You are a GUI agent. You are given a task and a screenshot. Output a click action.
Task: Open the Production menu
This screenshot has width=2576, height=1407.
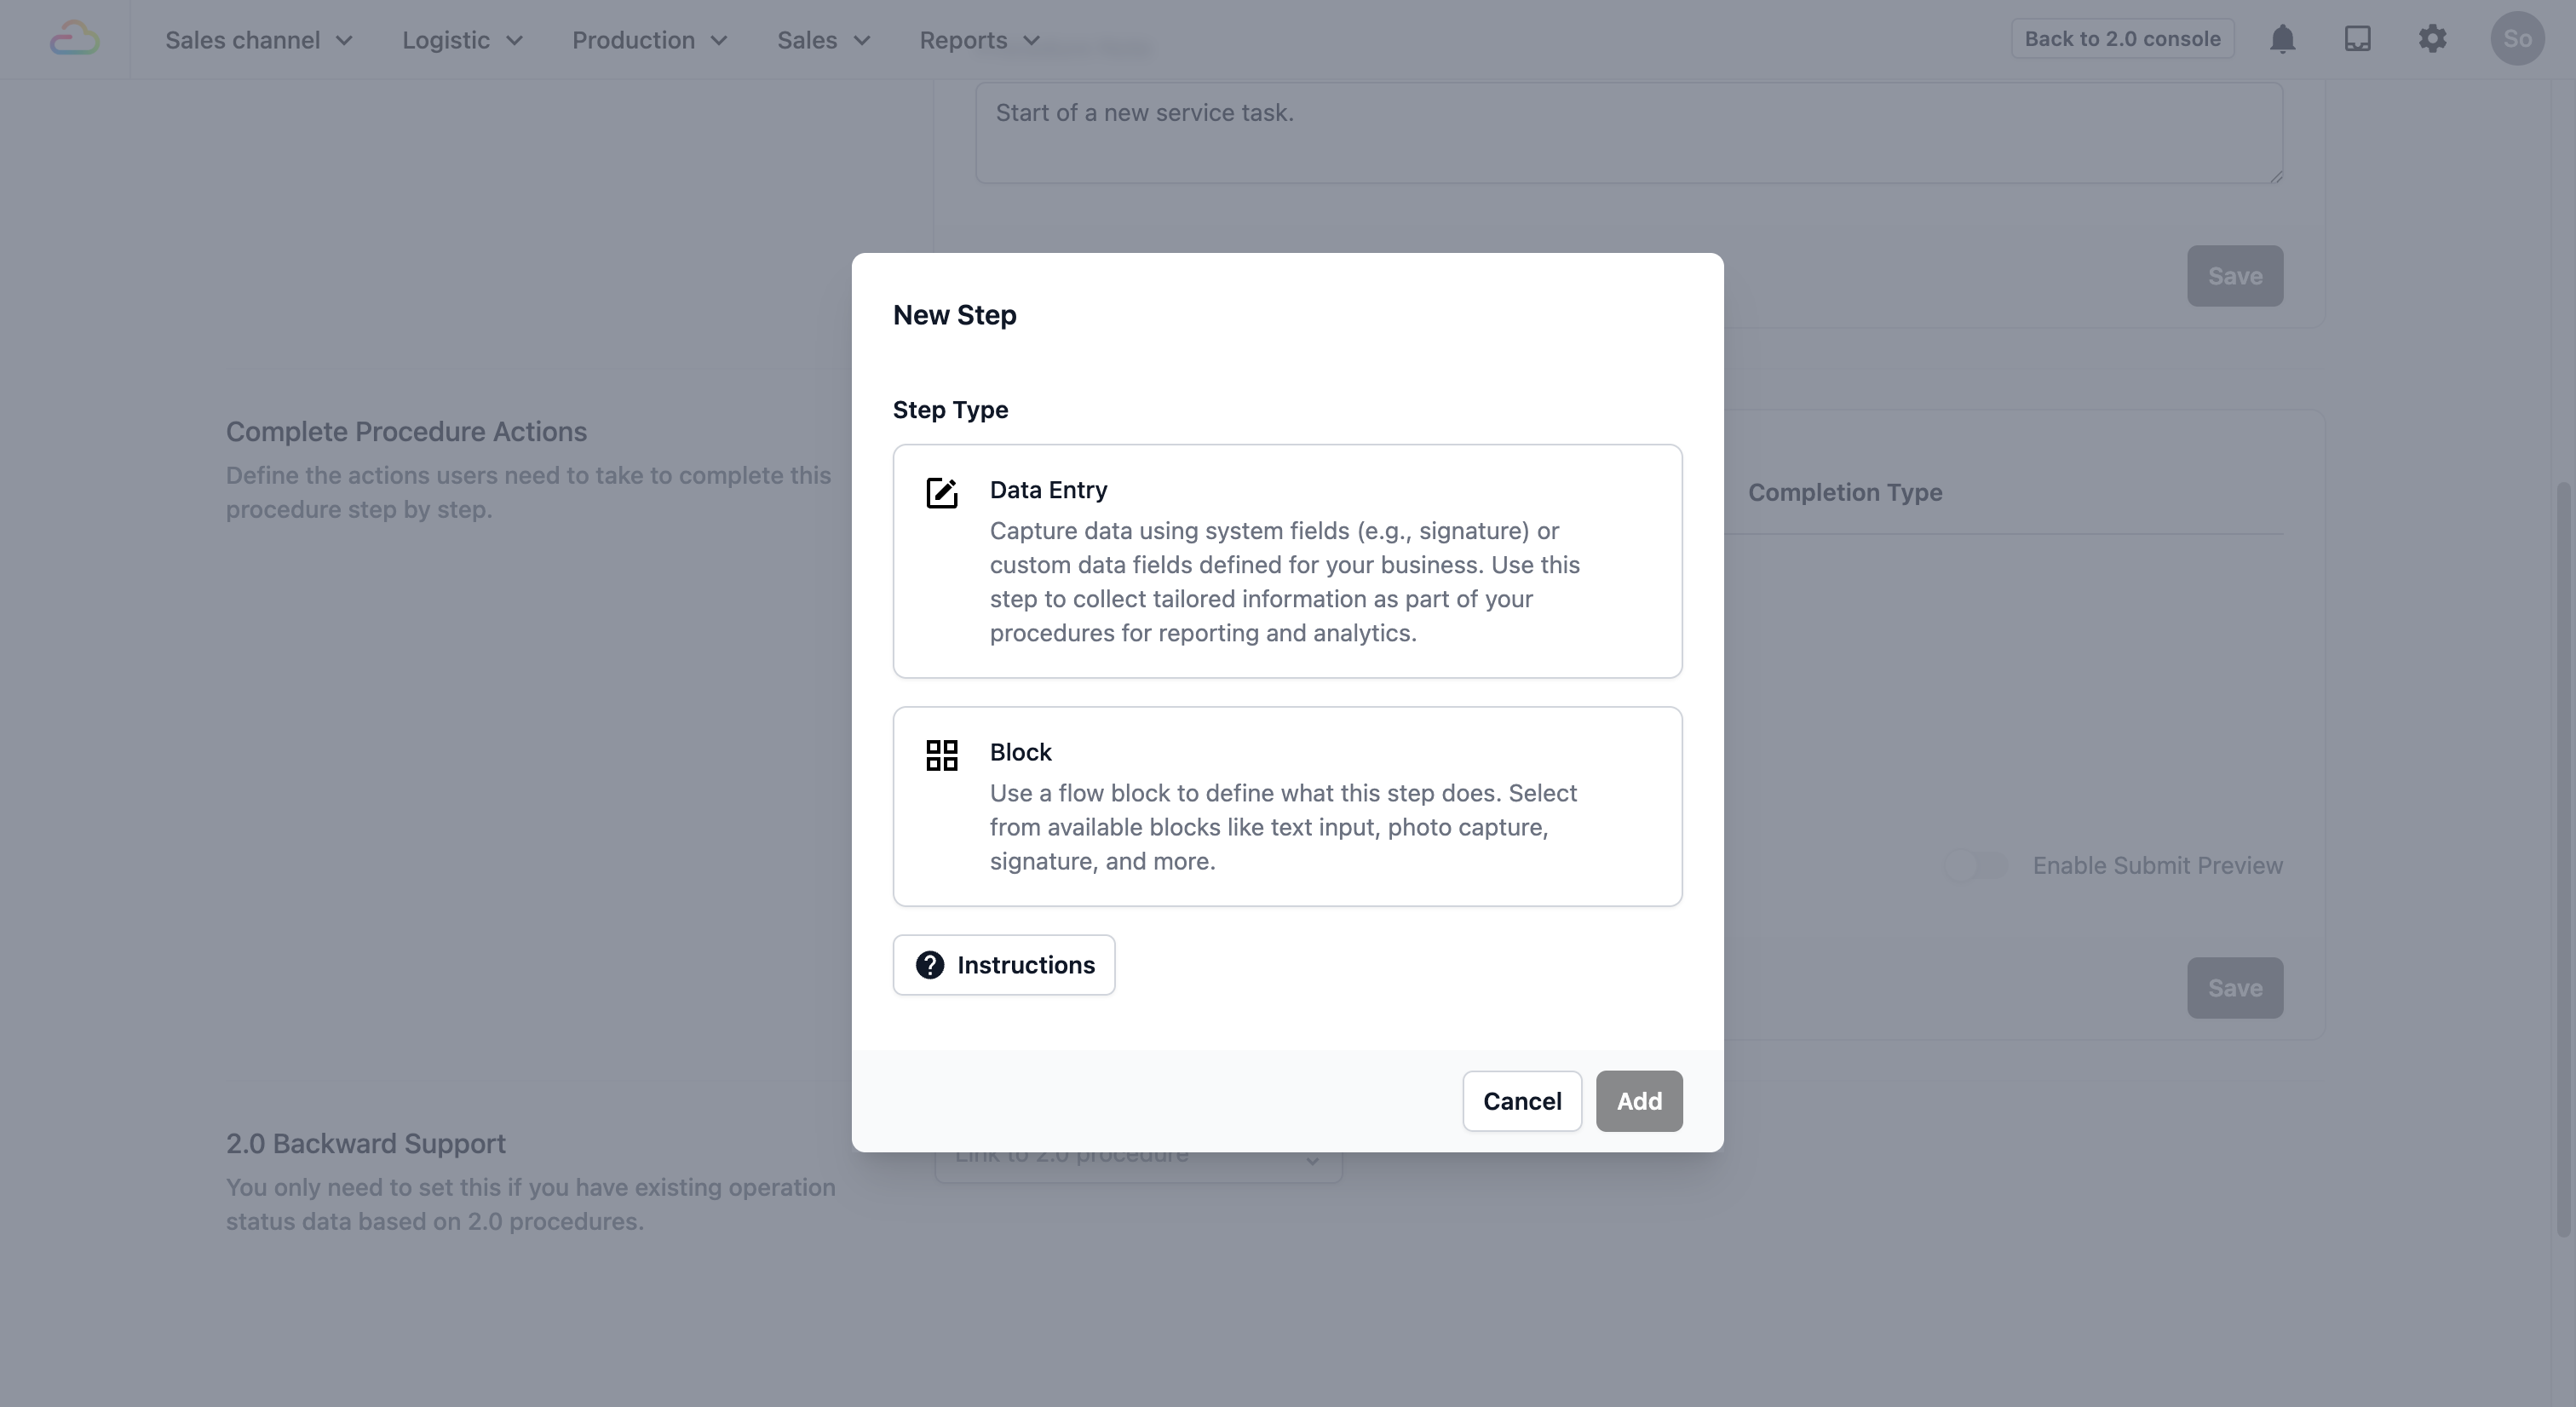pyautogui.click(x=649, y=40)
